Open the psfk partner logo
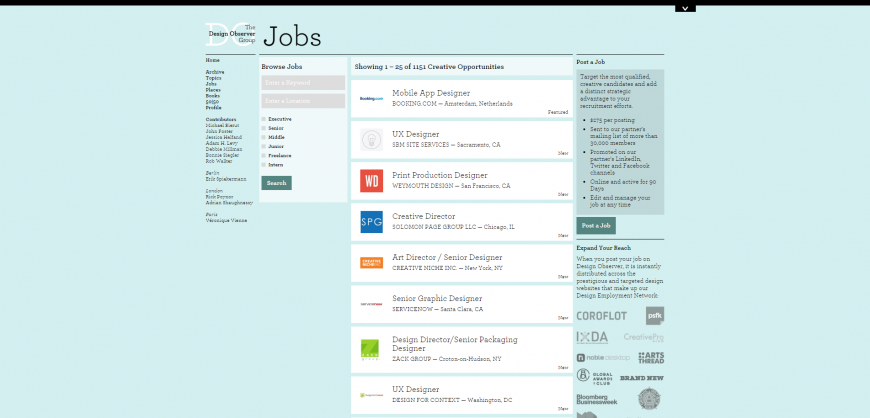Viewport: 870px width, 418px height. [655, 316]
